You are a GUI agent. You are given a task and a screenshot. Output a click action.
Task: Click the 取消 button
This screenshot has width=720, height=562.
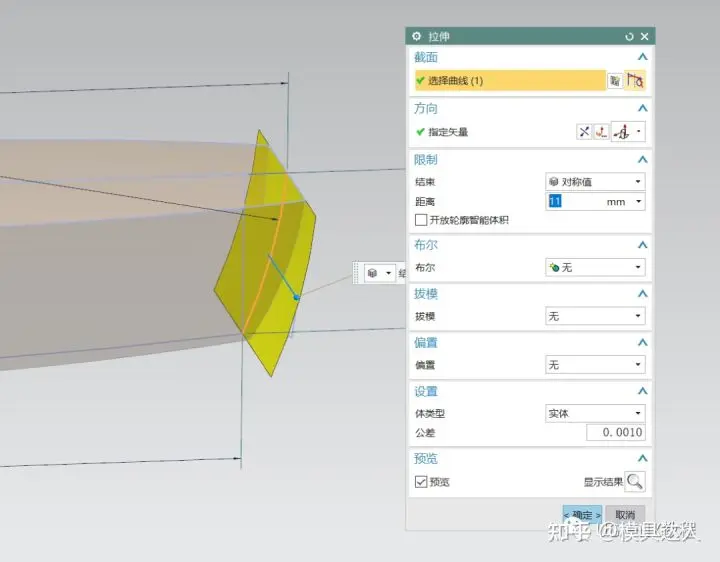625,515
